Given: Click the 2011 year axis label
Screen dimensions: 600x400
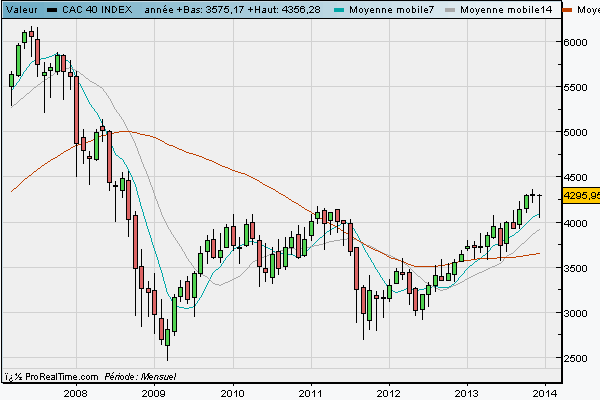Looking at the screenshot, I should pos(310,393).
